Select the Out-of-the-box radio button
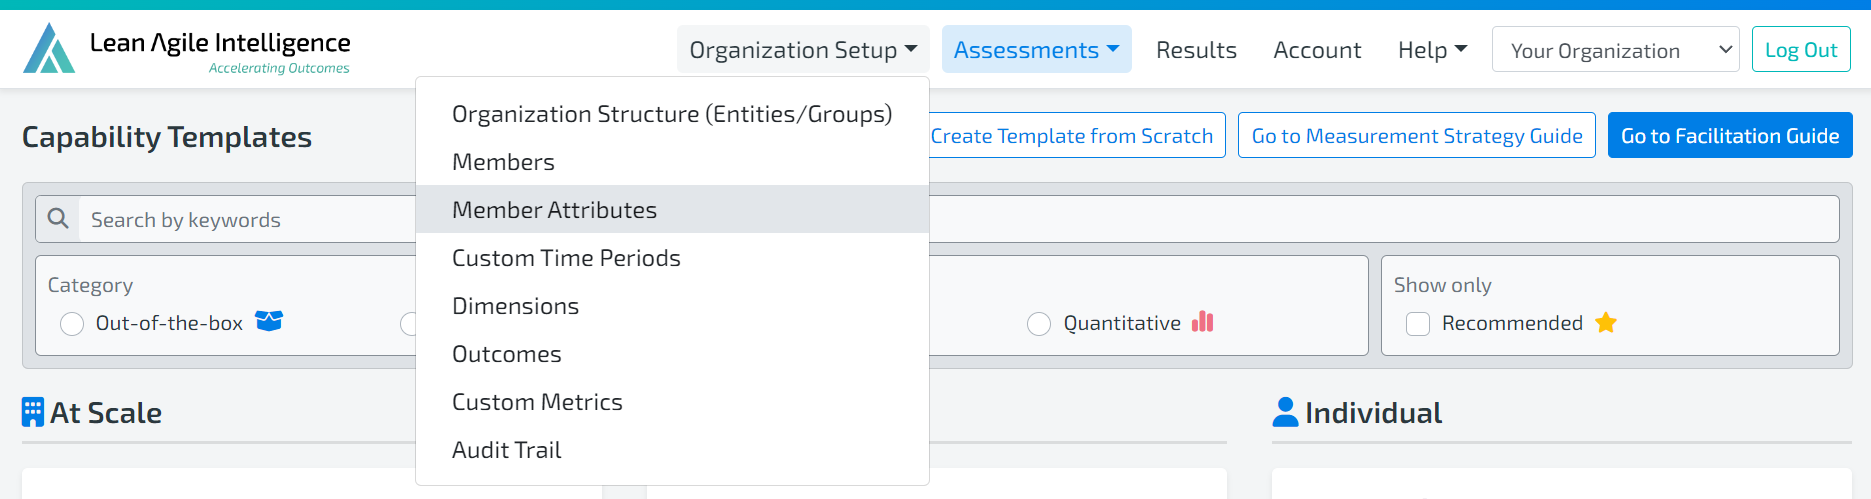Screen dimensions: 1871x499 pos(72,324)
